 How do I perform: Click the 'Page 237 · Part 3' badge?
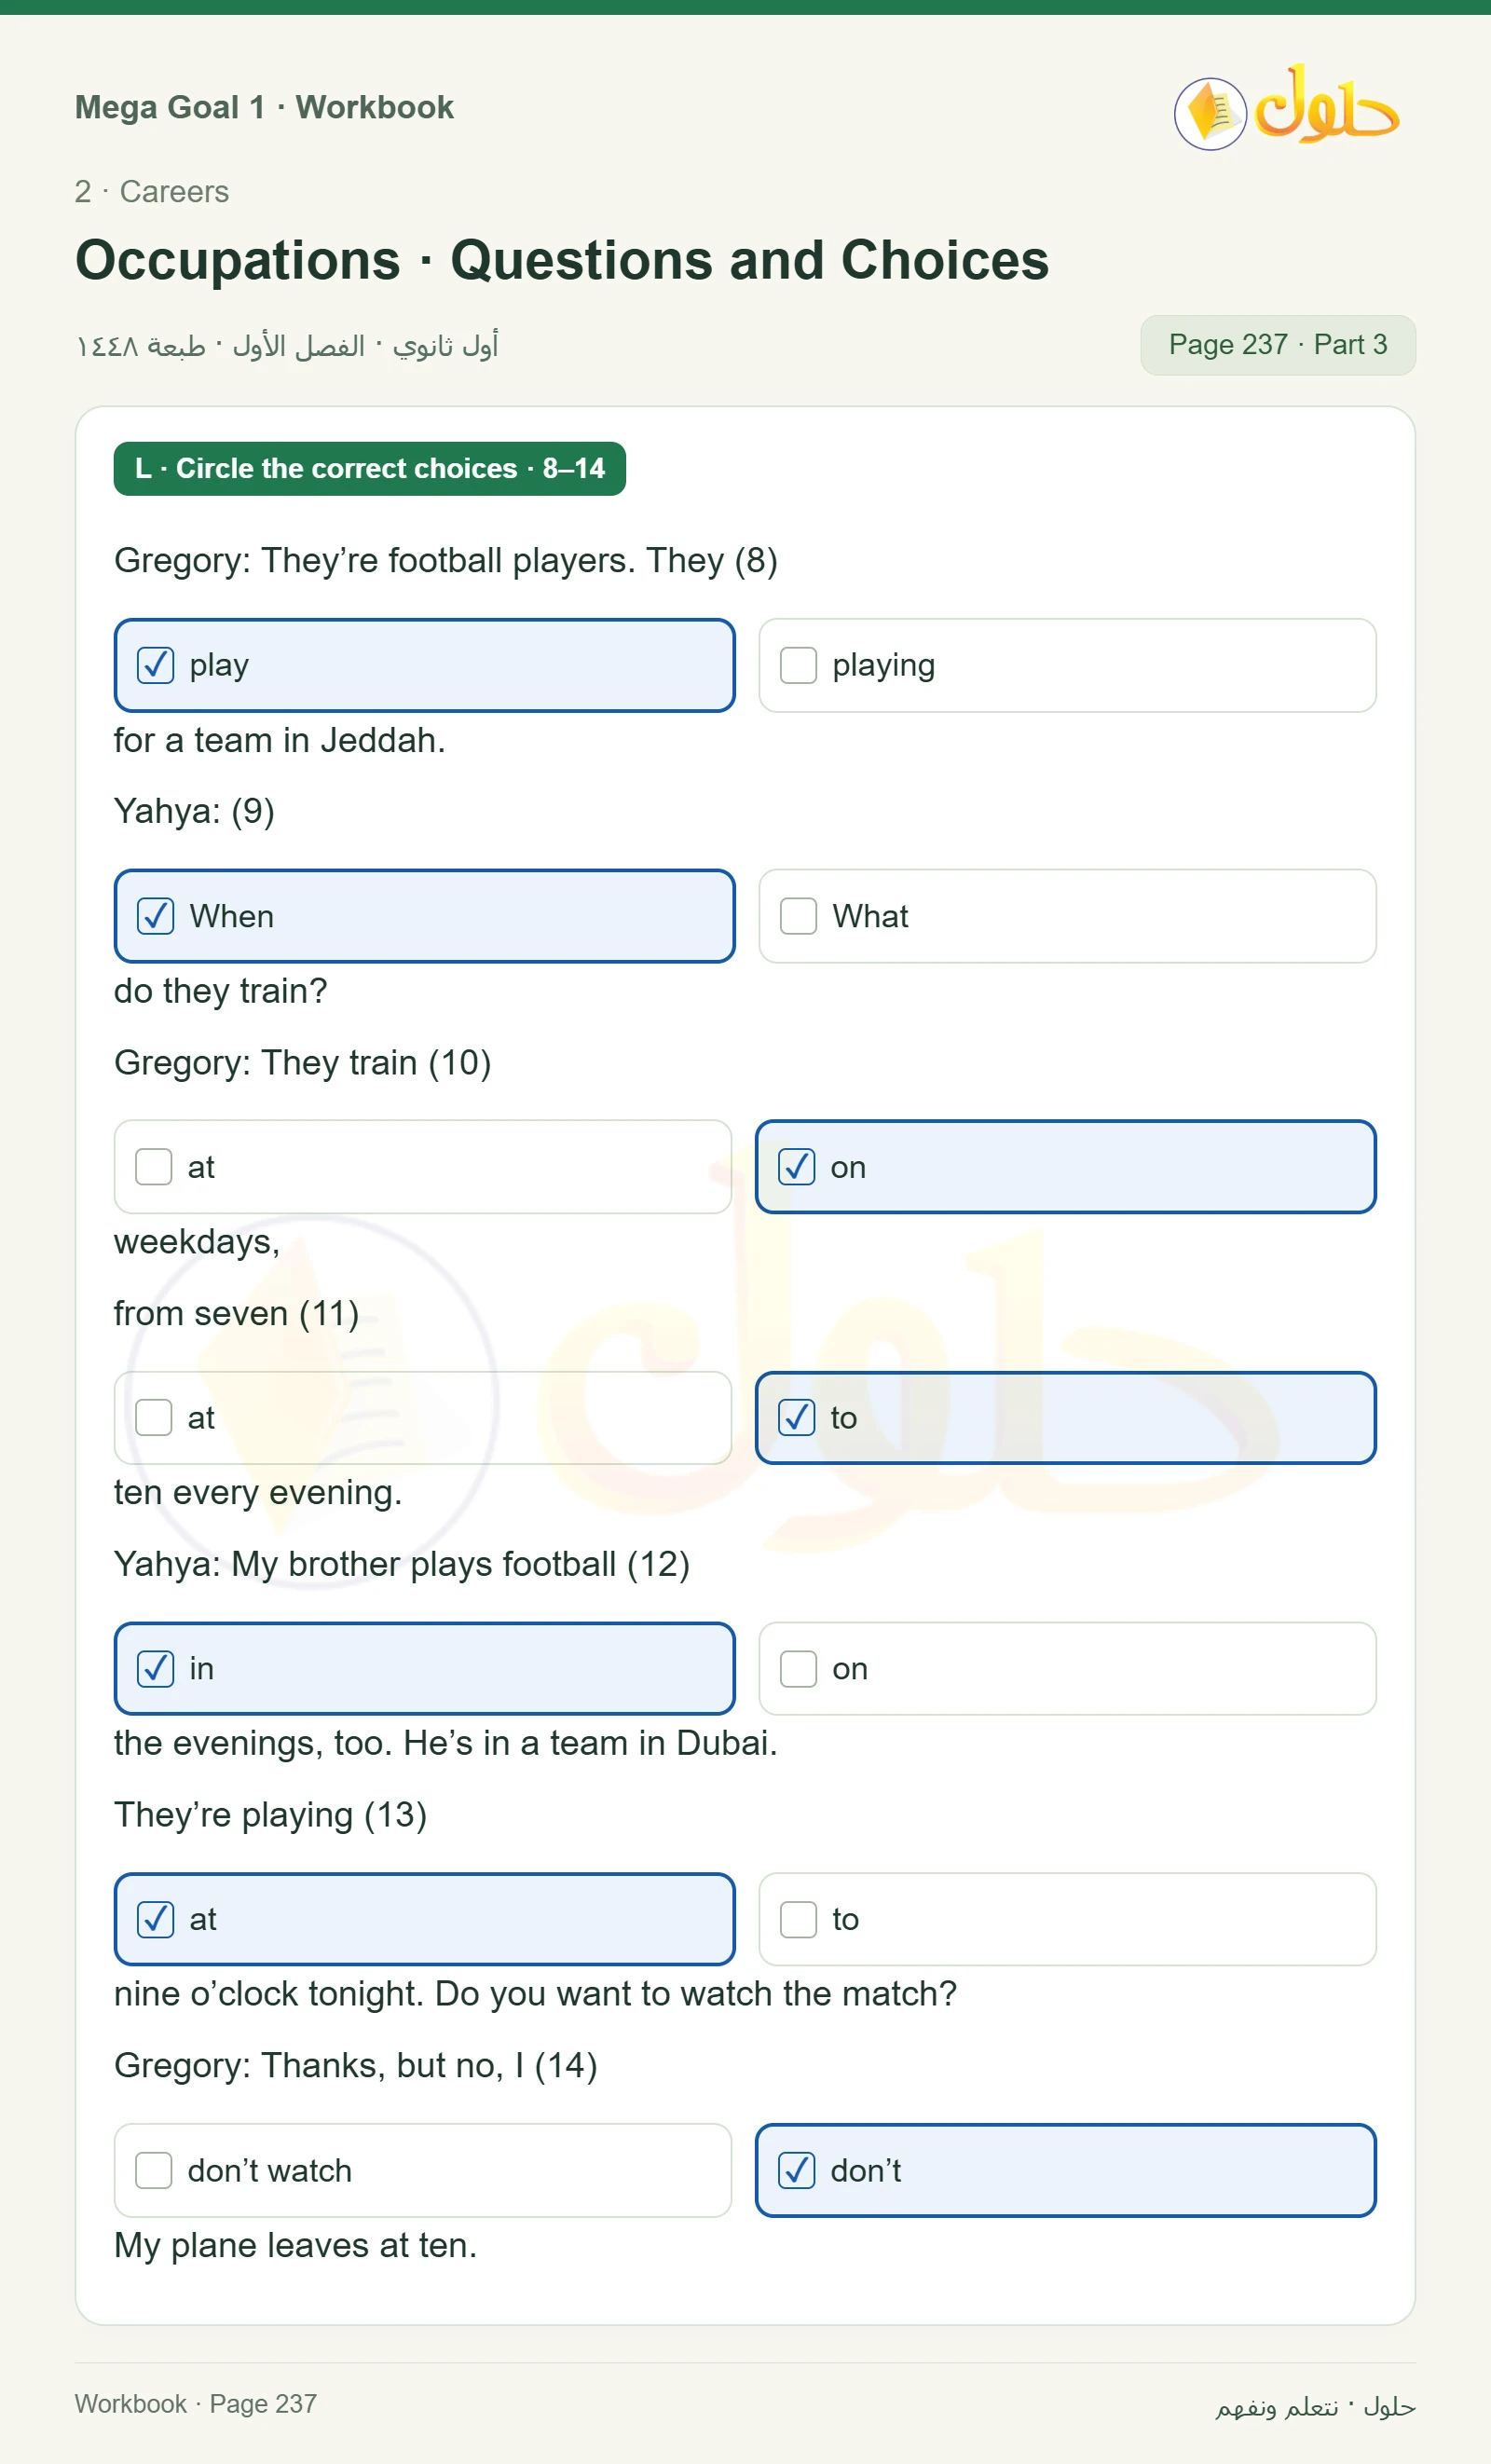1278,345
